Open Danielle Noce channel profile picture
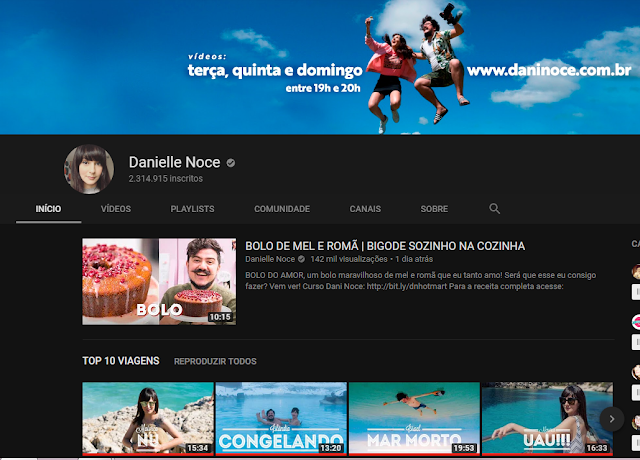Image resolution: width=640 pixels, height=460 pixels. [89, 169]
